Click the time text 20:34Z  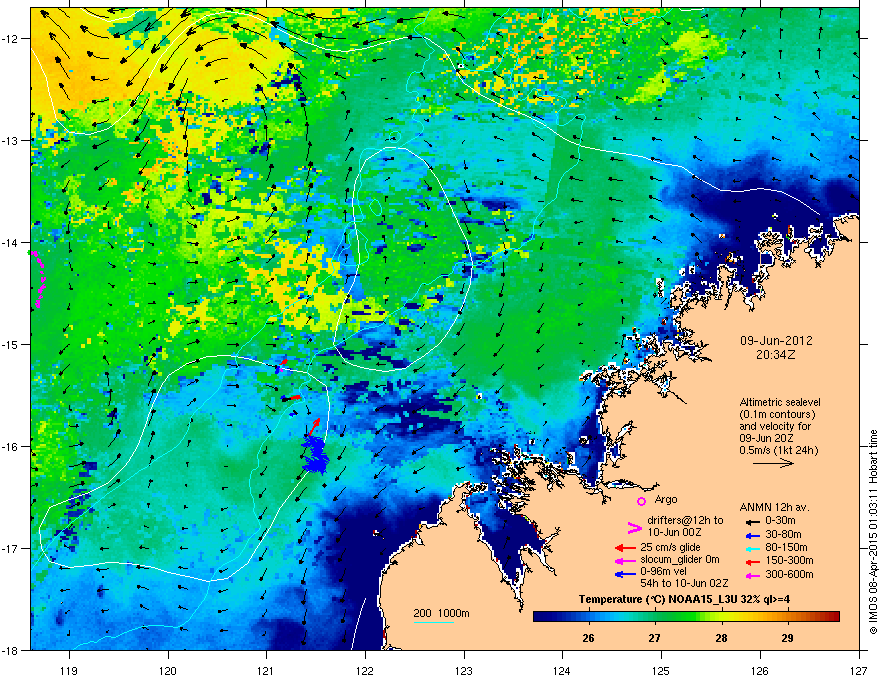776,355
